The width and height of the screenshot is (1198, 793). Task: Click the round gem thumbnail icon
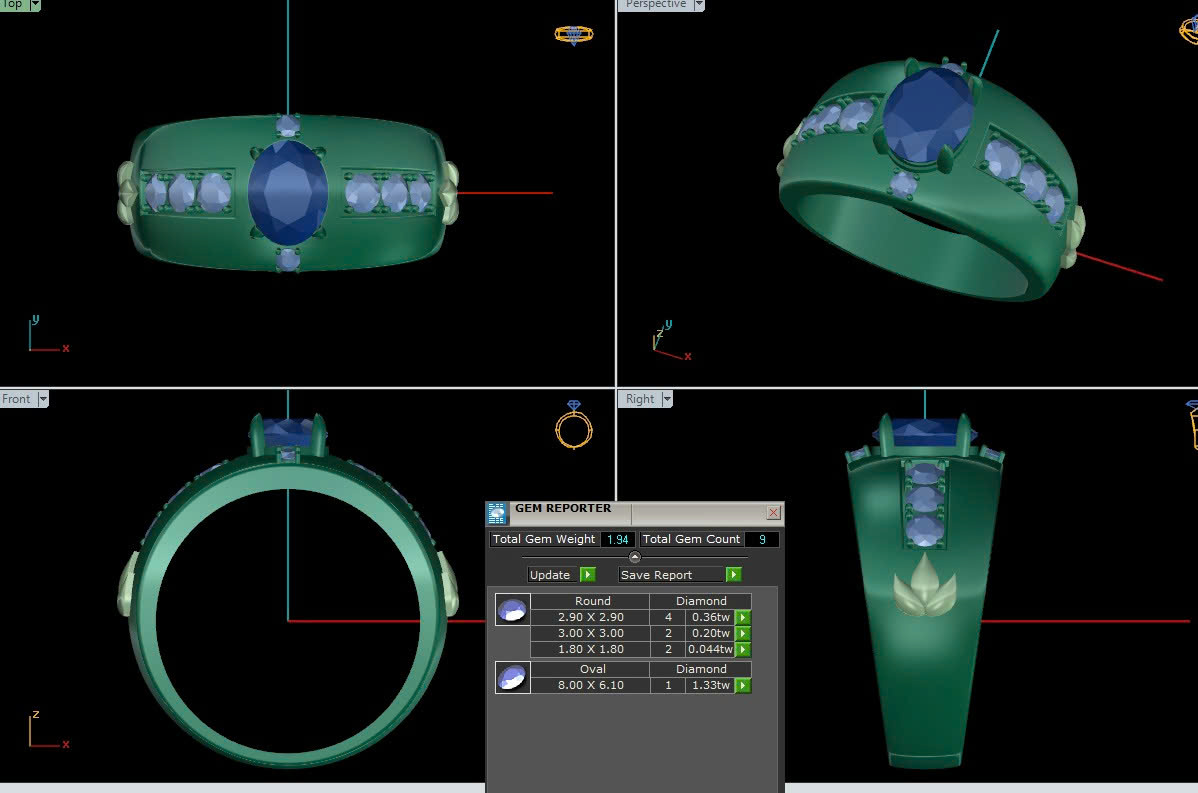(x=513, y=610)
